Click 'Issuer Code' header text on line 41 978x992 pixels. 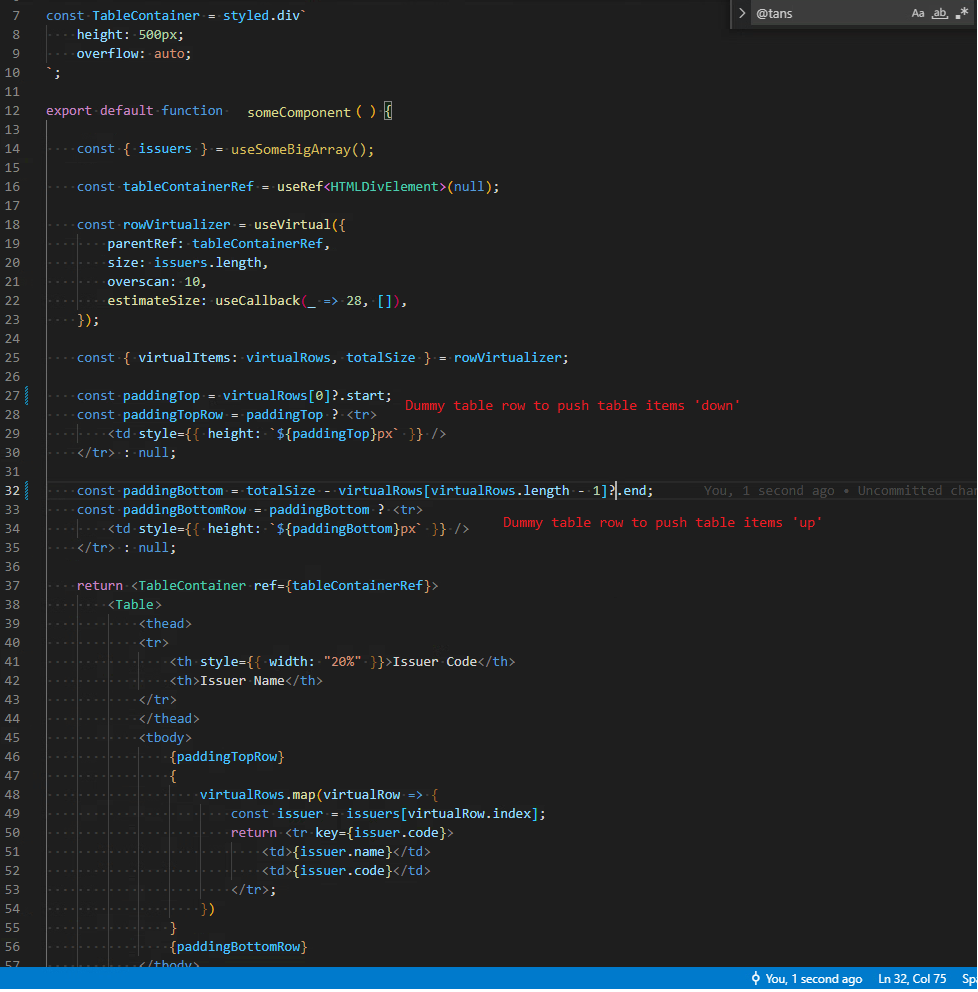pyautogui.click(x=435, y=661)
